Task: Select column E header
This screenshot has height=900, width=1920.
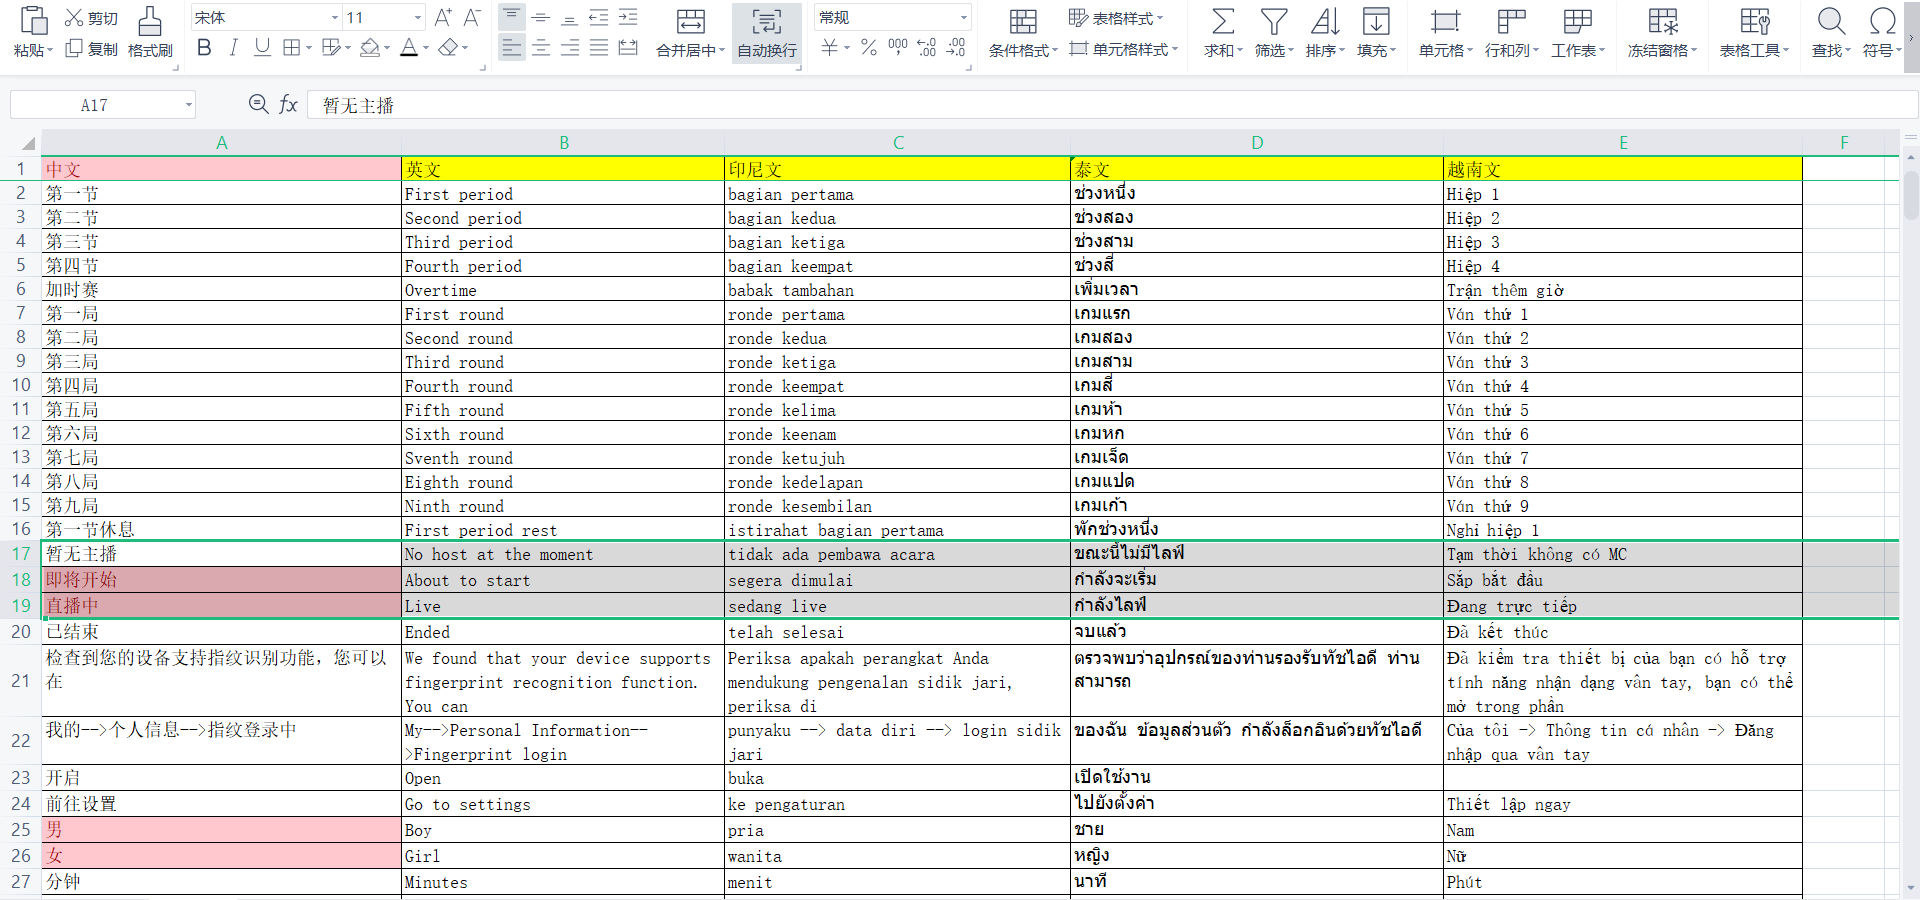Action: tap(1623, 143)
